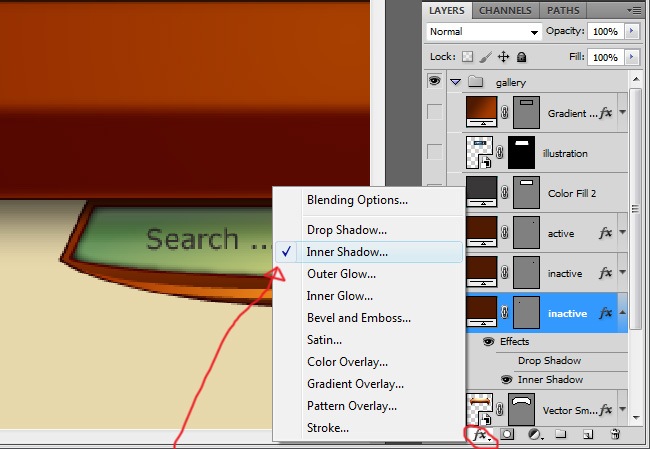Viewport: 650px width, 449px height.
Task: Collapse the gallery group triangle
Action: (455, 82)
